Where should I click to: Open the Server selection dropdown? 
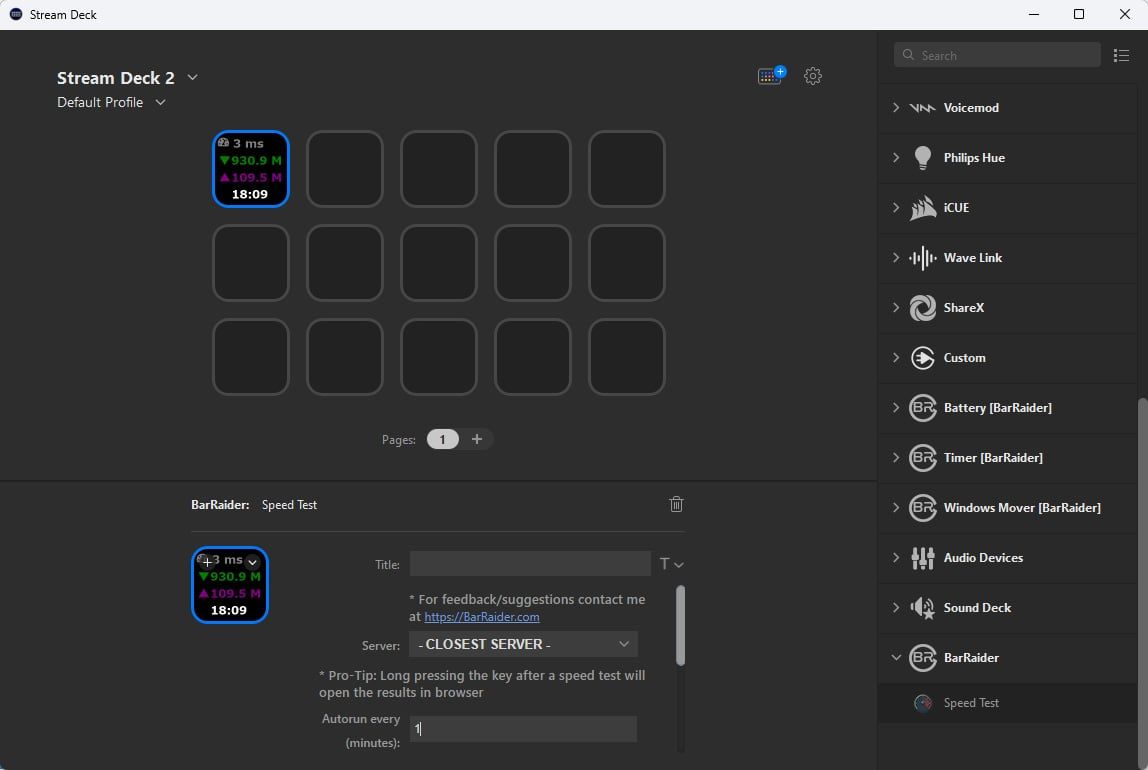click(523, 644)
